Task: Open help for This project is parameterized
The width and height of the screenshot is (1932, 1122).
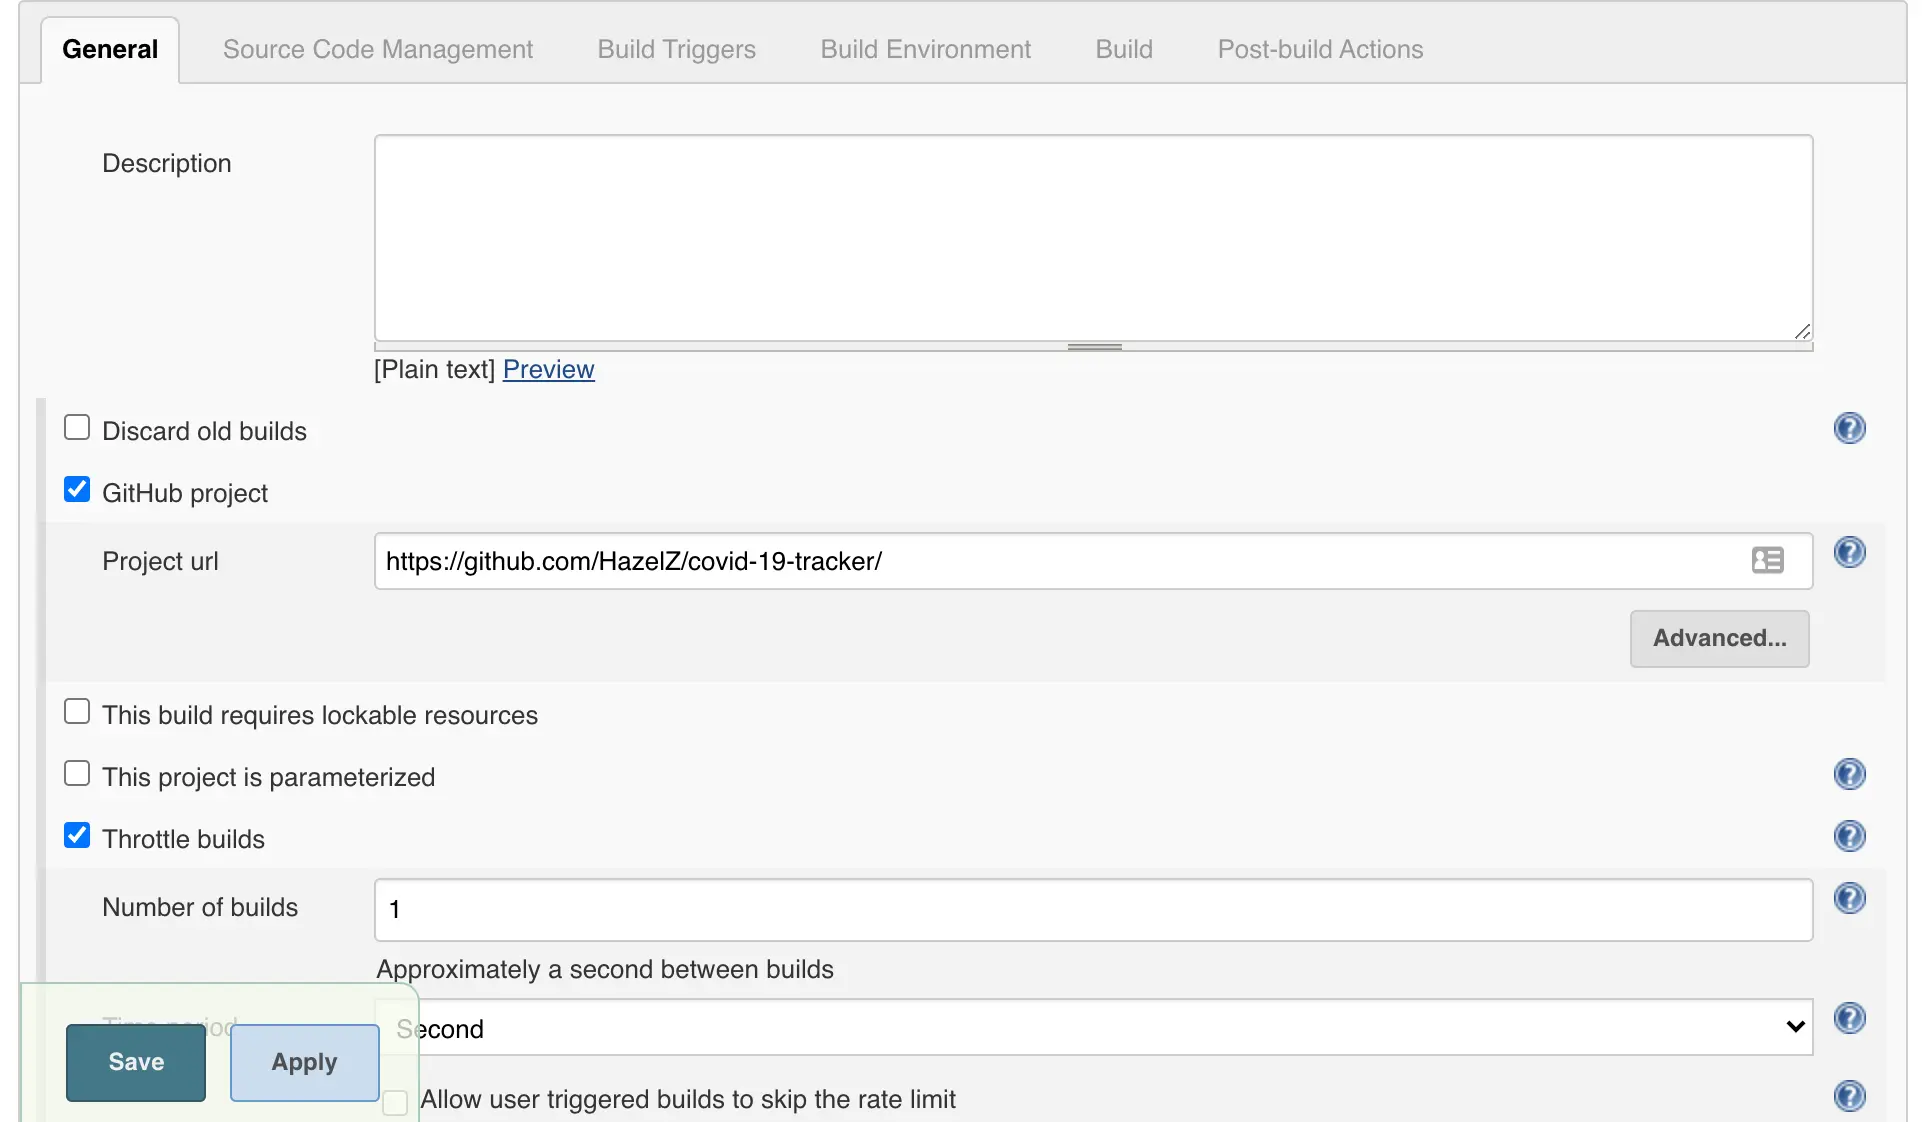Action: pos(1849,775)
